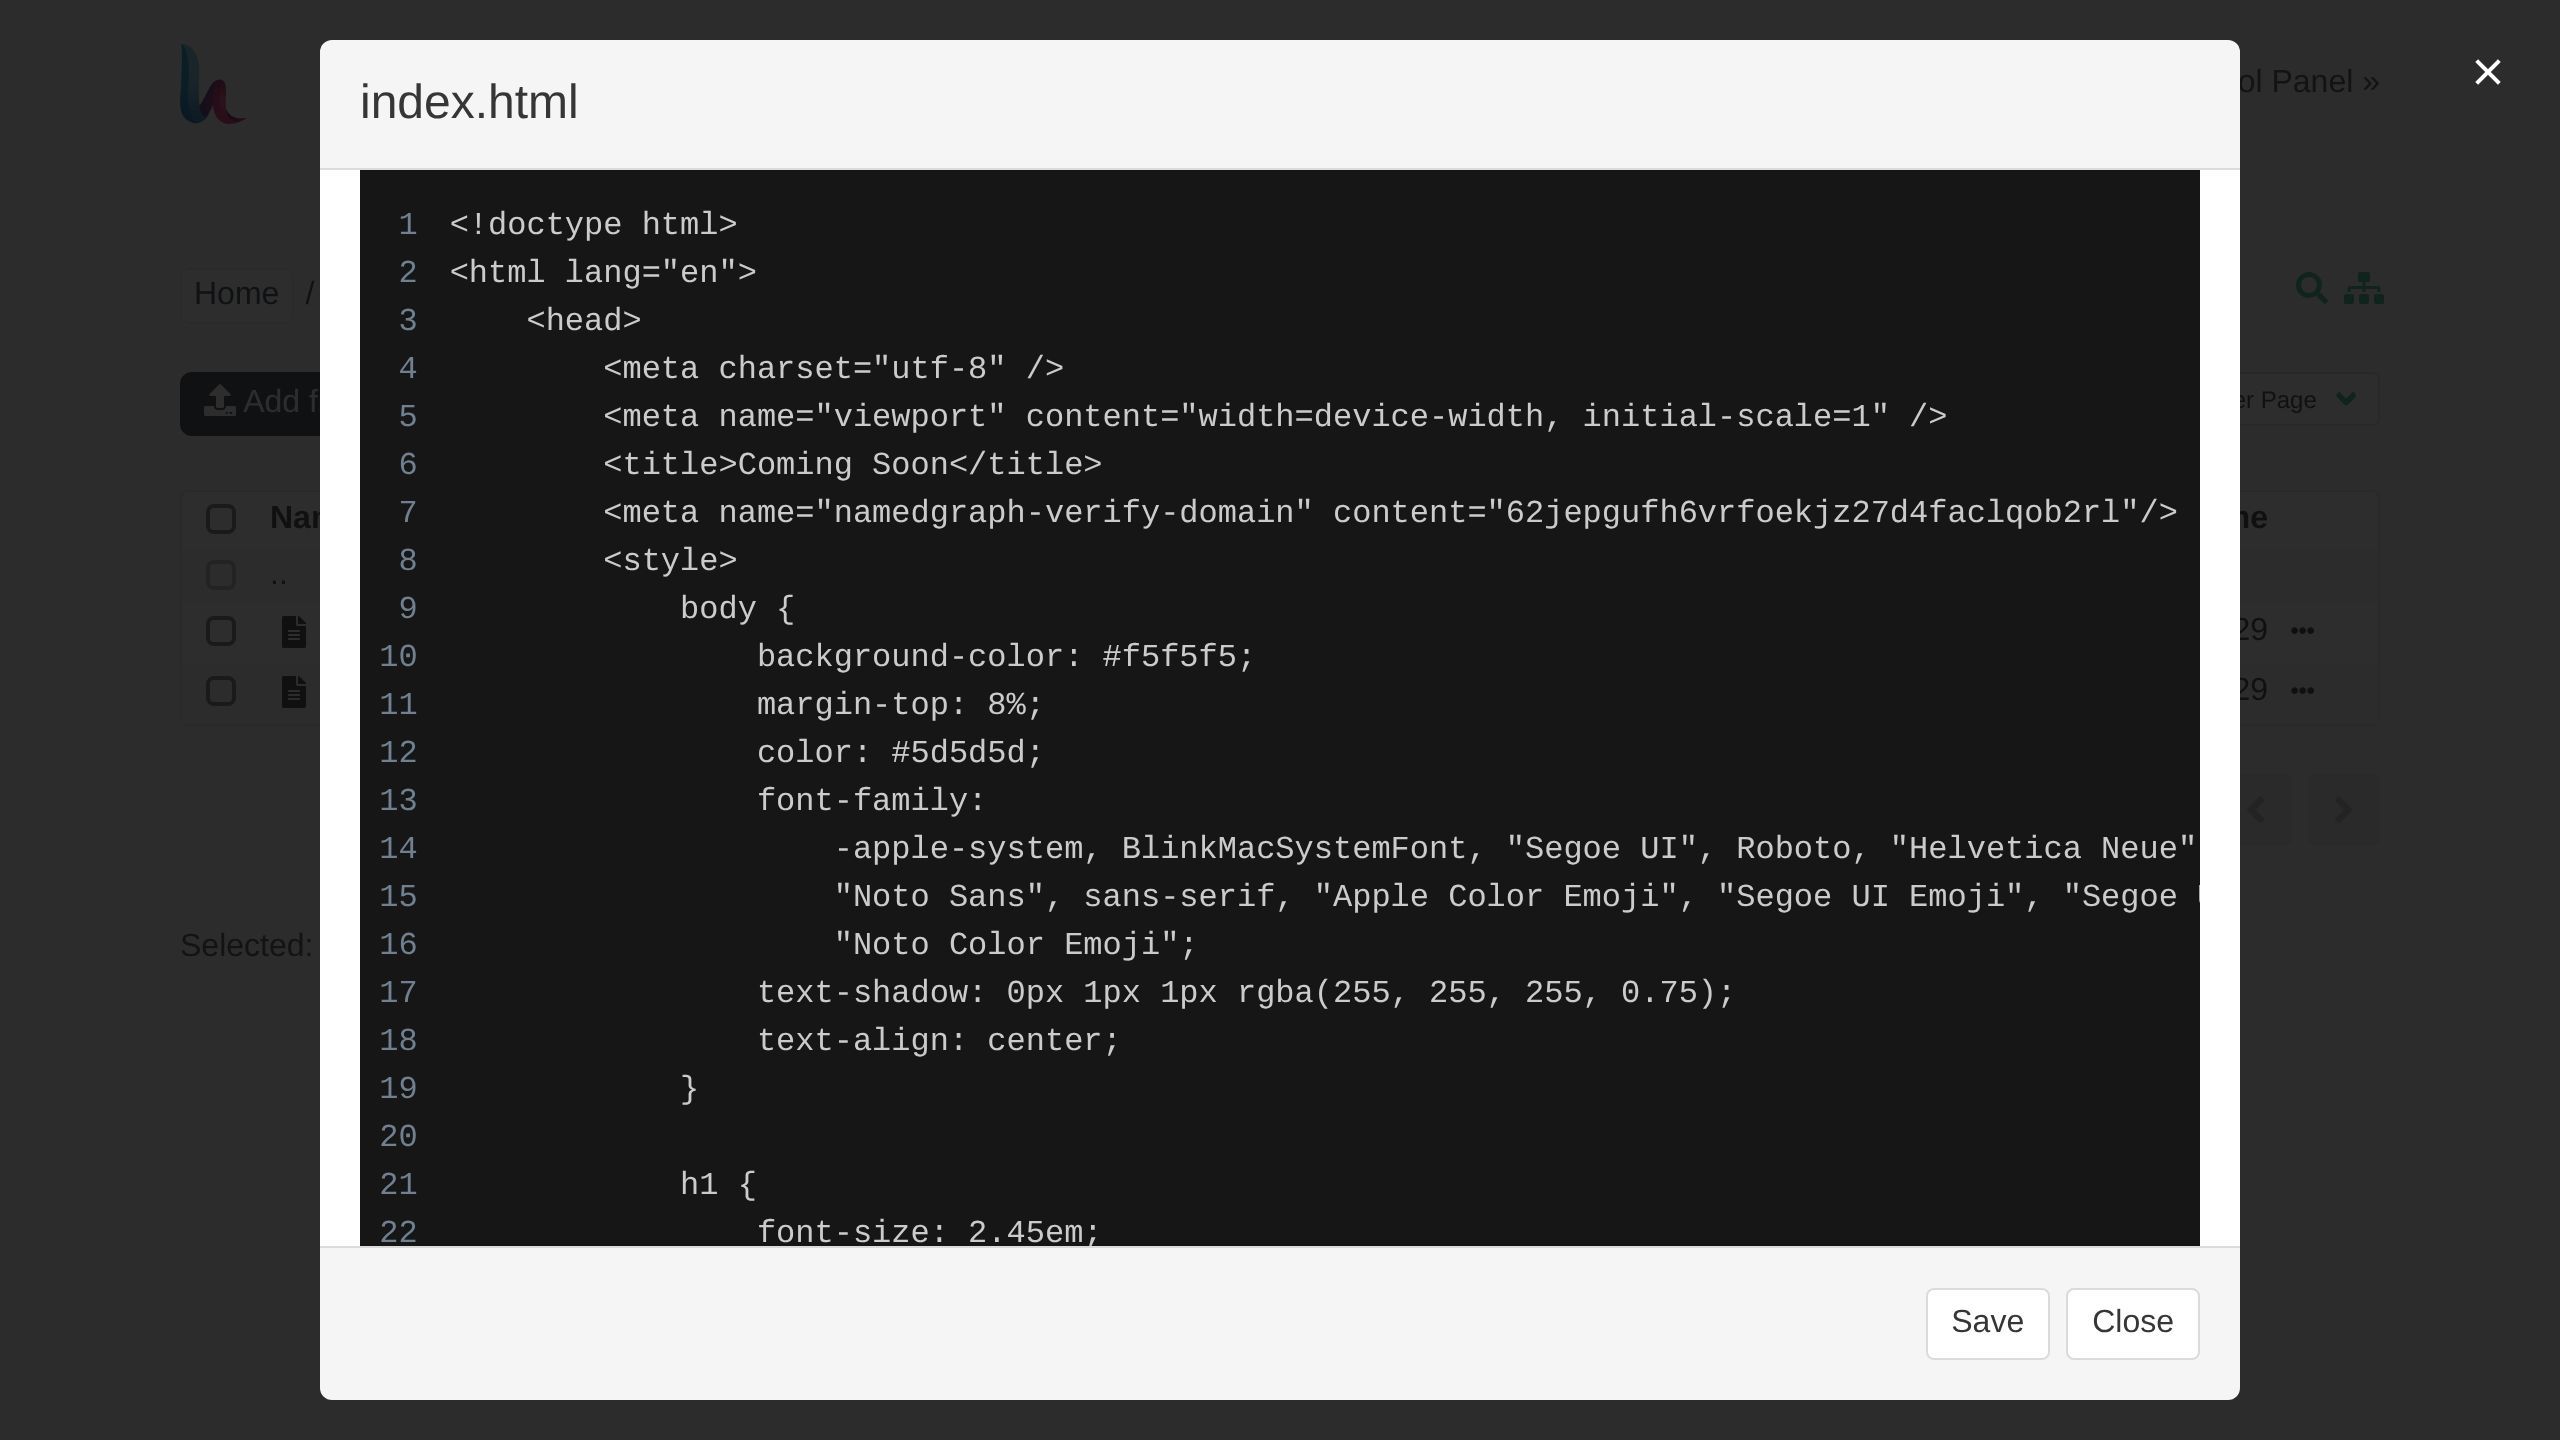Screen dimensions: 2560x1440
Task: Open second file's three-dot actions menu
Action: 2302,690
